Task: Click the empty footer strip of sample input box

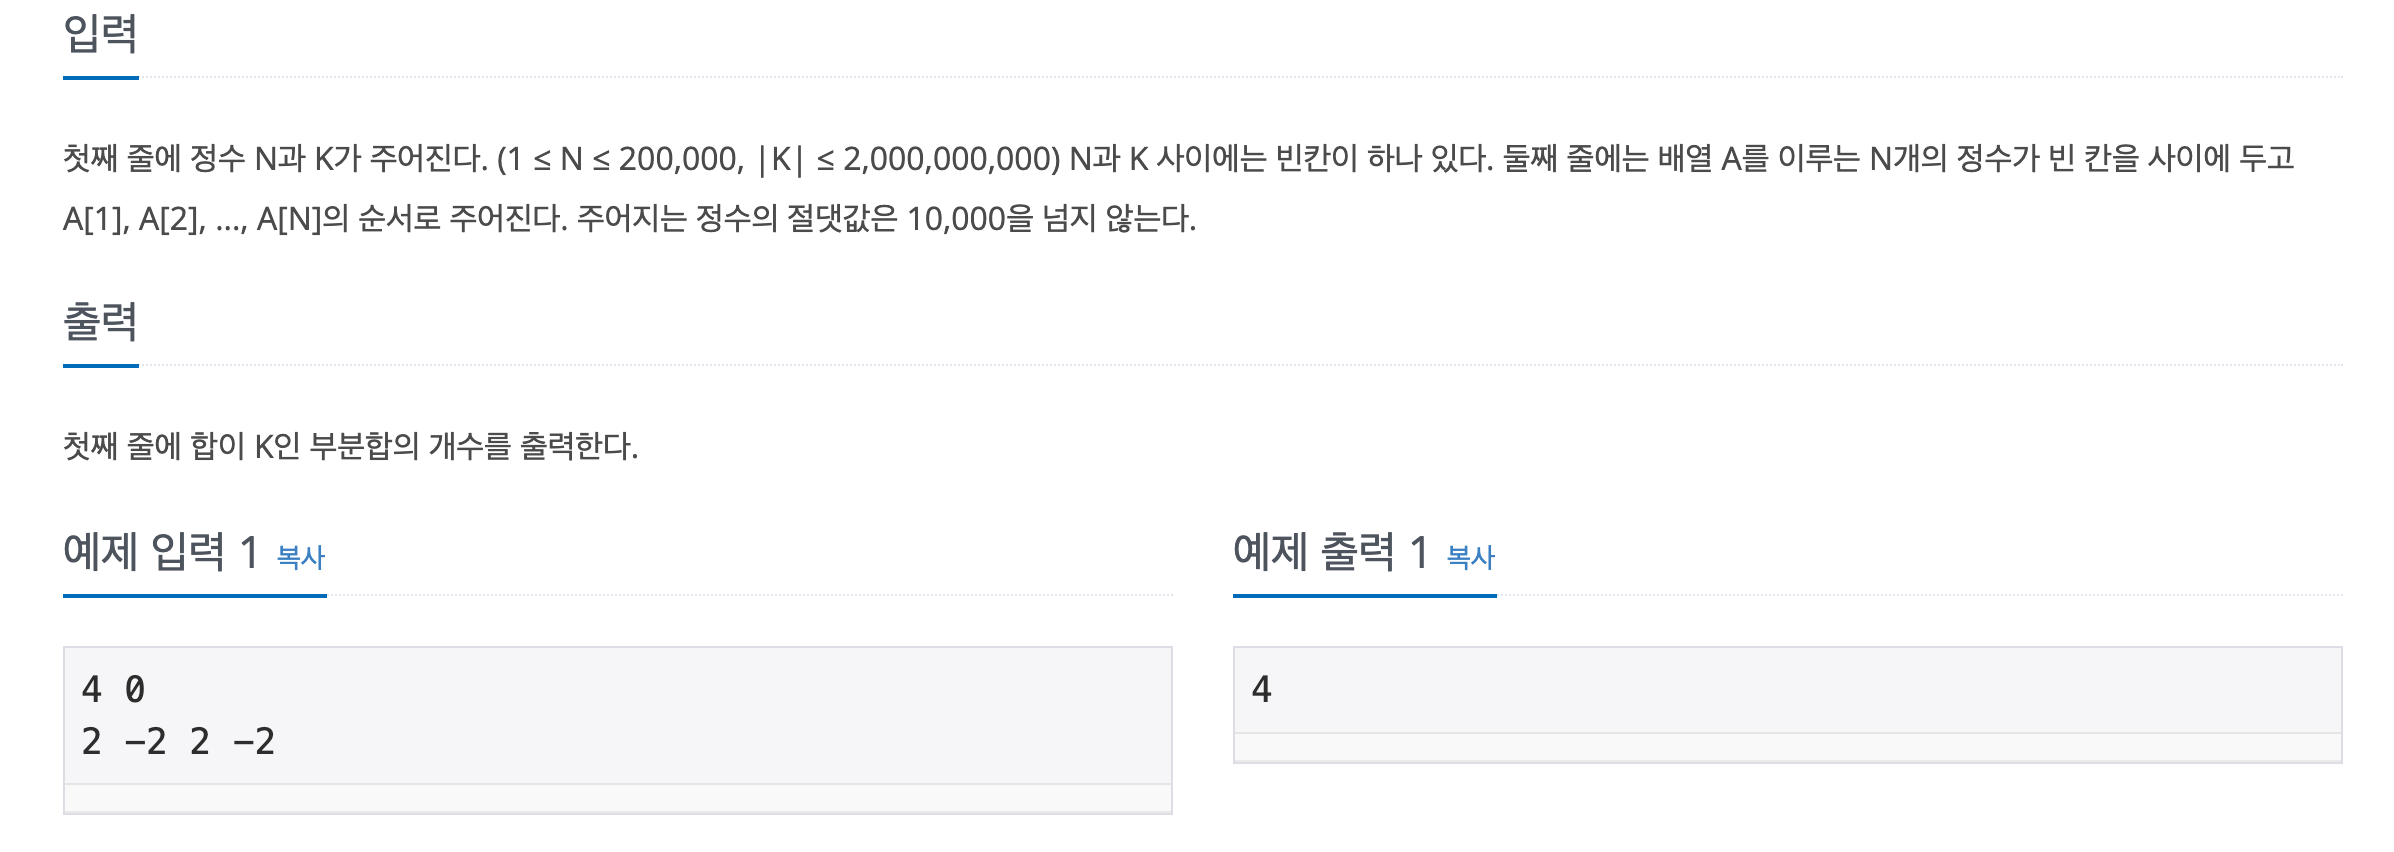Action: [x=618, y=798]
